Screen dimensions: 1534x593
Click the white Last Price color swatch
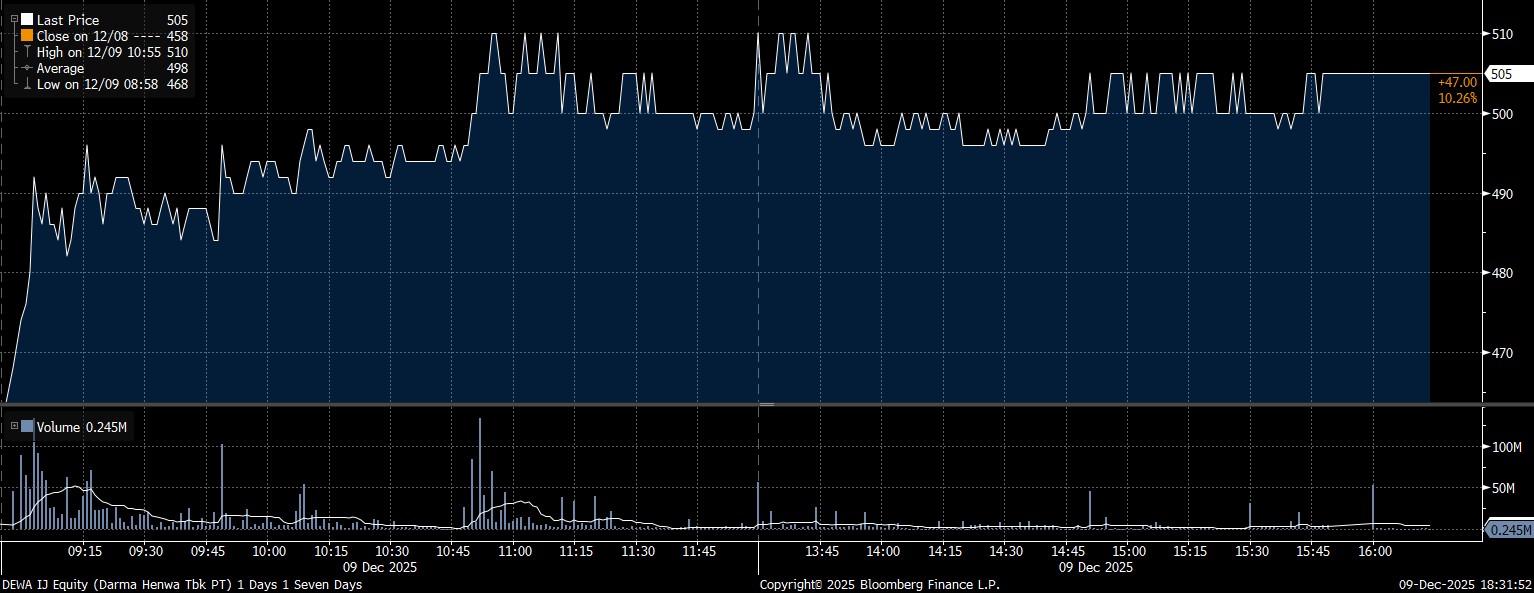point(27,19)
